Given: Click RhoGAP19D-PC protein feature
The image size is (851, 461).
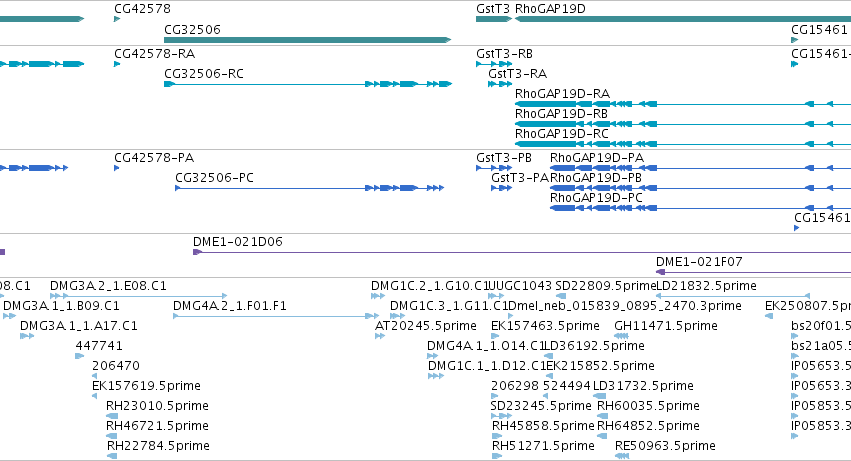Looking at the screenshot, I should 700,208.
